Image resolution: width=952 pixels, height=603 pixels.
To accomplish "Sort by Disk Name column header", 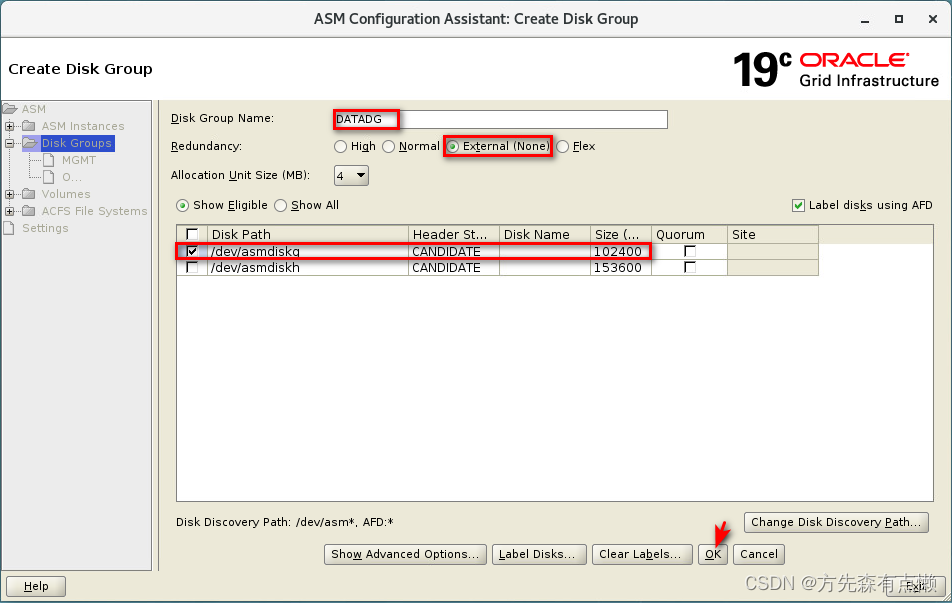I will click(545, 234).
